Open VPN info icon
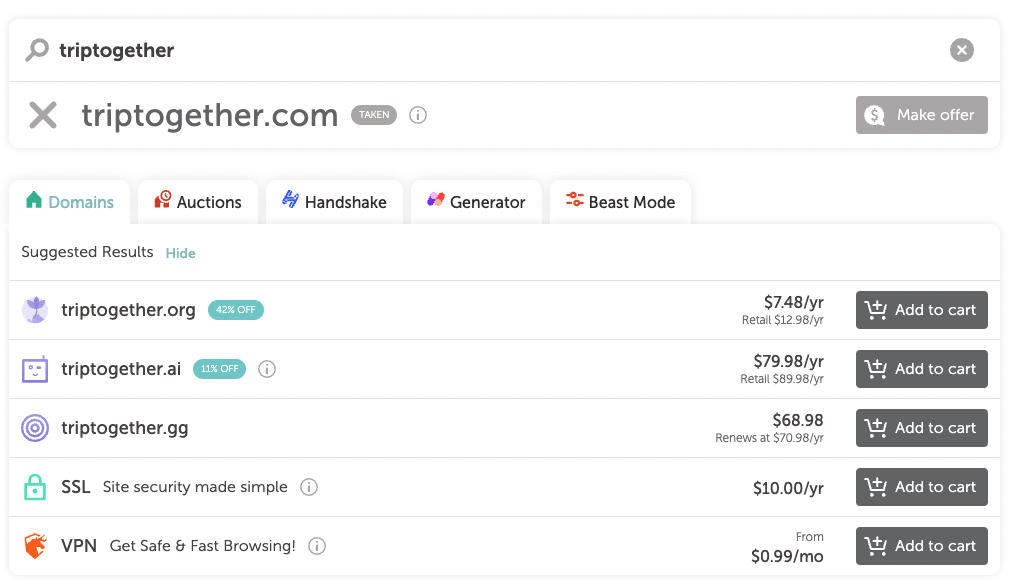Viewport: 1011px width, 582px height. point(317,546)
